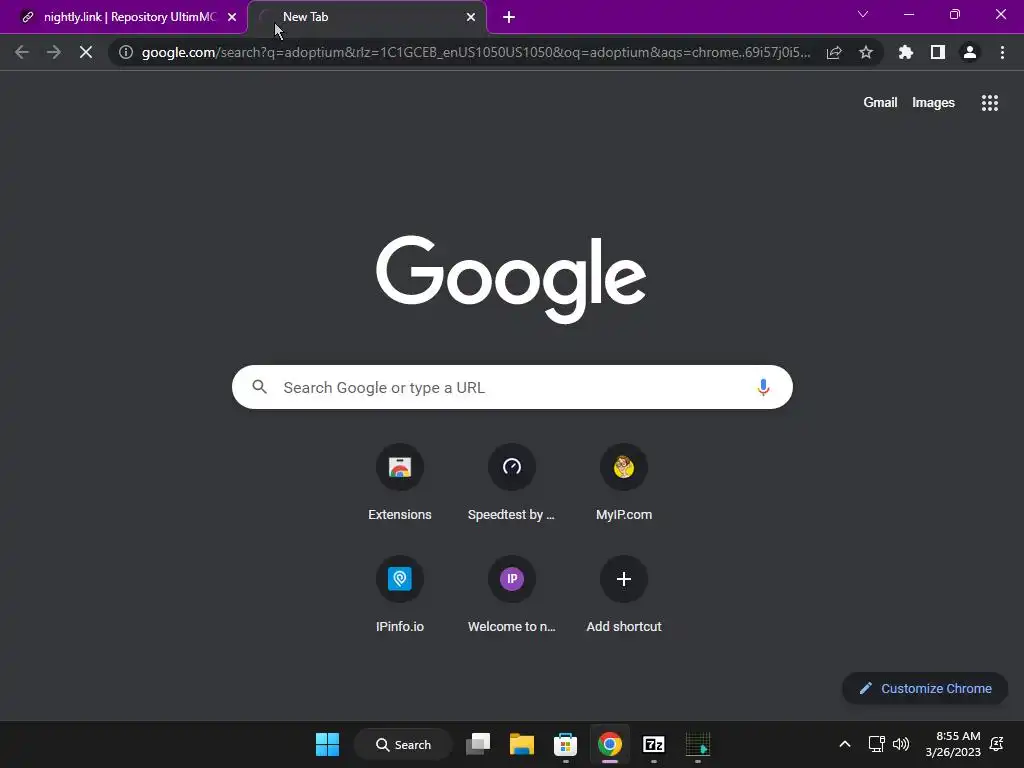
Task: Open the green grid app on taskbar
Action: [x=697, y=744]
